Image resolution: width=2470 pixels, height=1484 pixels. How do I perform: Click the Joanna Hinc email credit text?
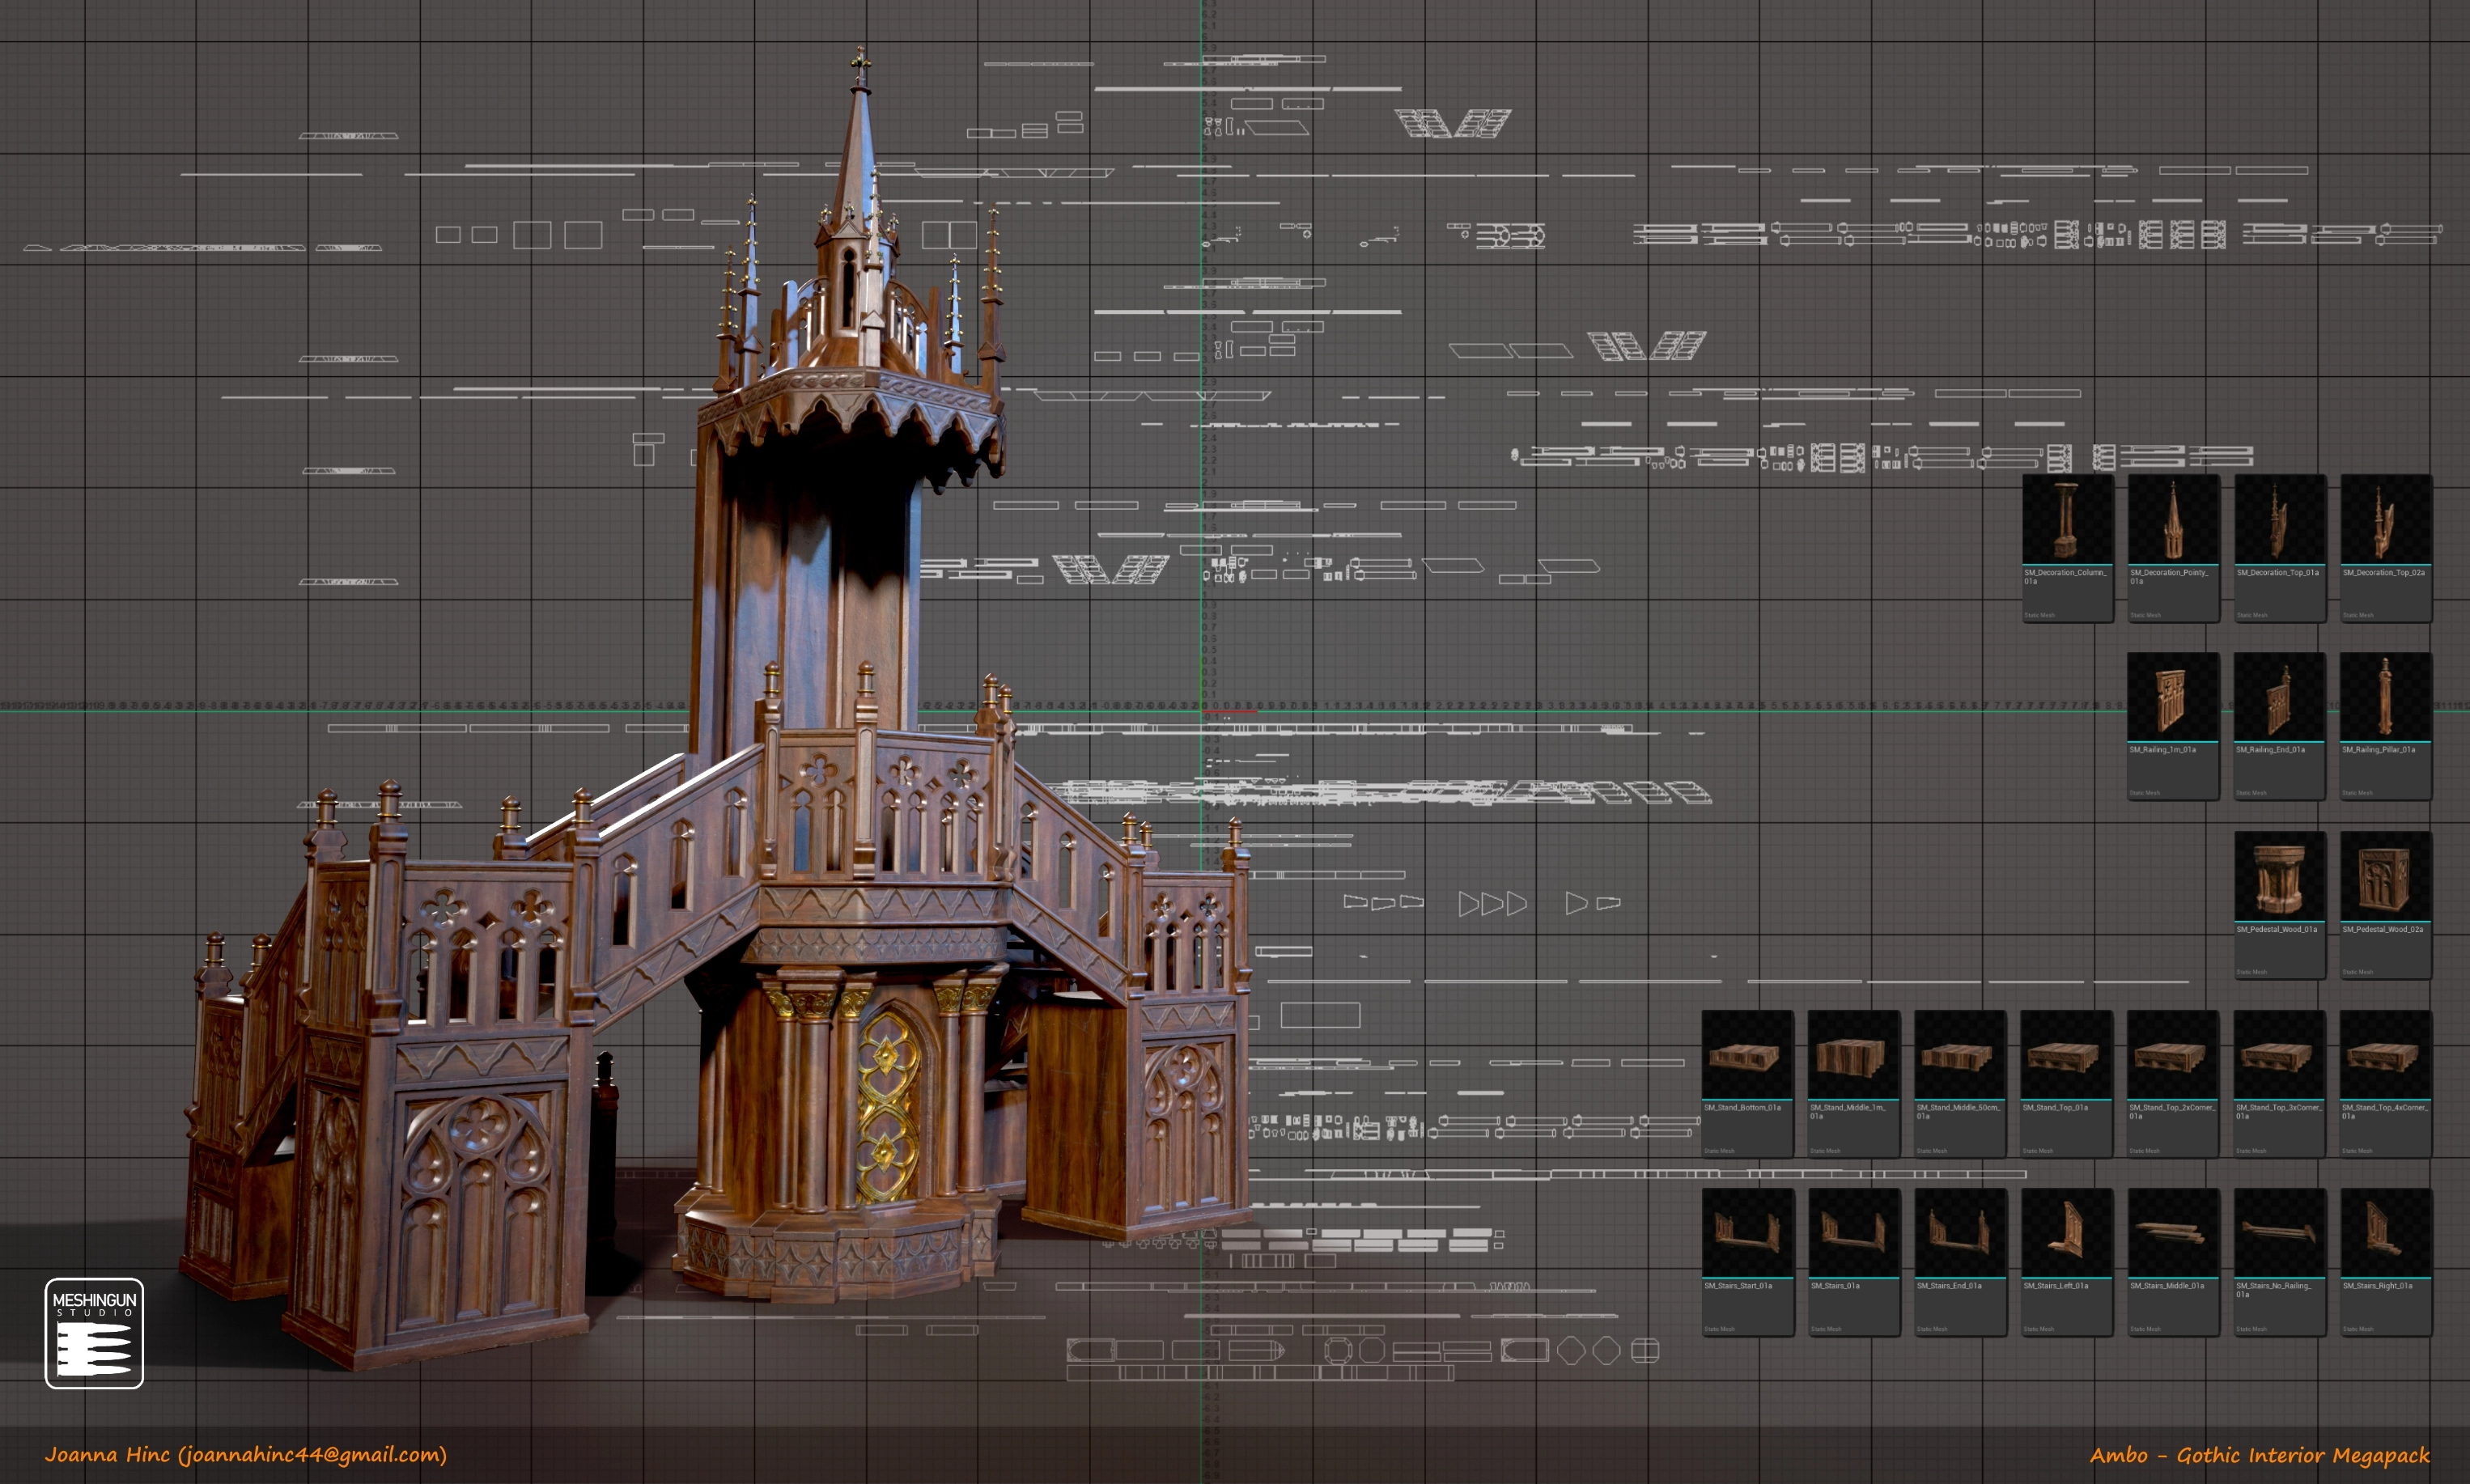[x=245, y=1454]
